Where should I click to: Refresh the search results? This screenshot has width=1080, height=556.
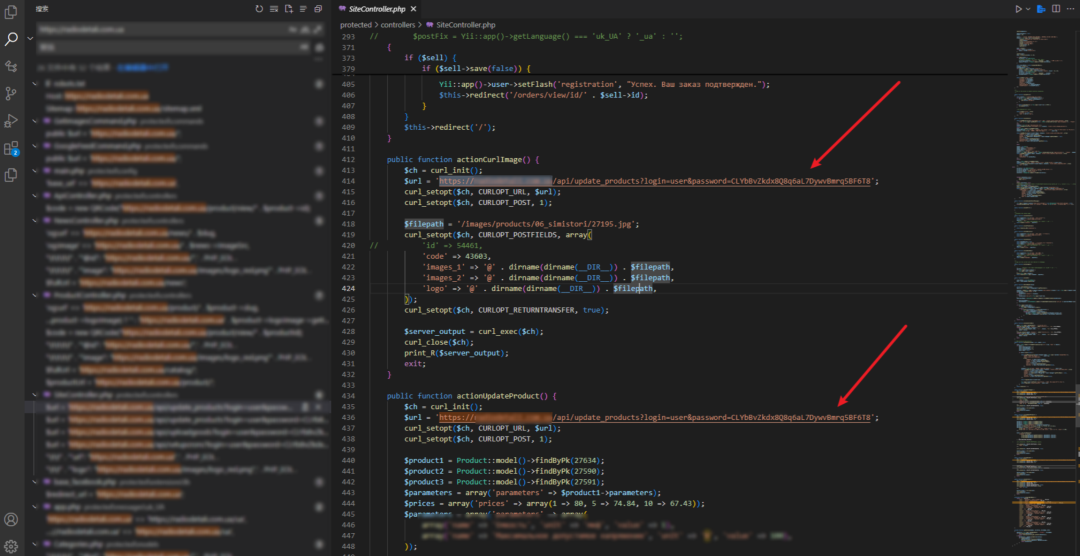pyautogui.click(x=259, y=9)
